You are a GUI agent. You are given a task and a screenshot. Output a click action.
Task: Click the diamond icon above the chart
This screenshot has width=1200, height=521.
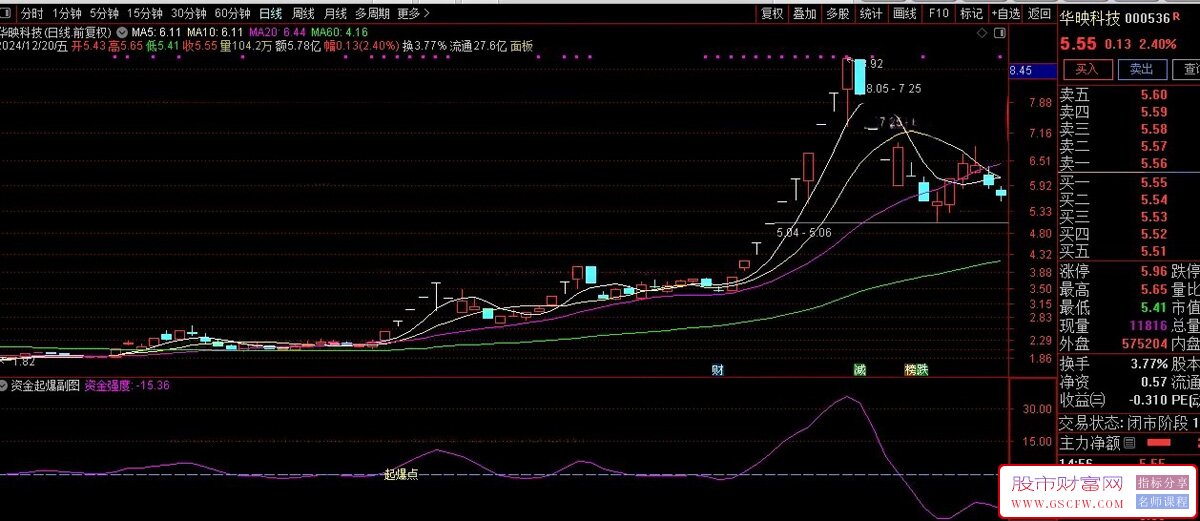(x=981, y=32)
